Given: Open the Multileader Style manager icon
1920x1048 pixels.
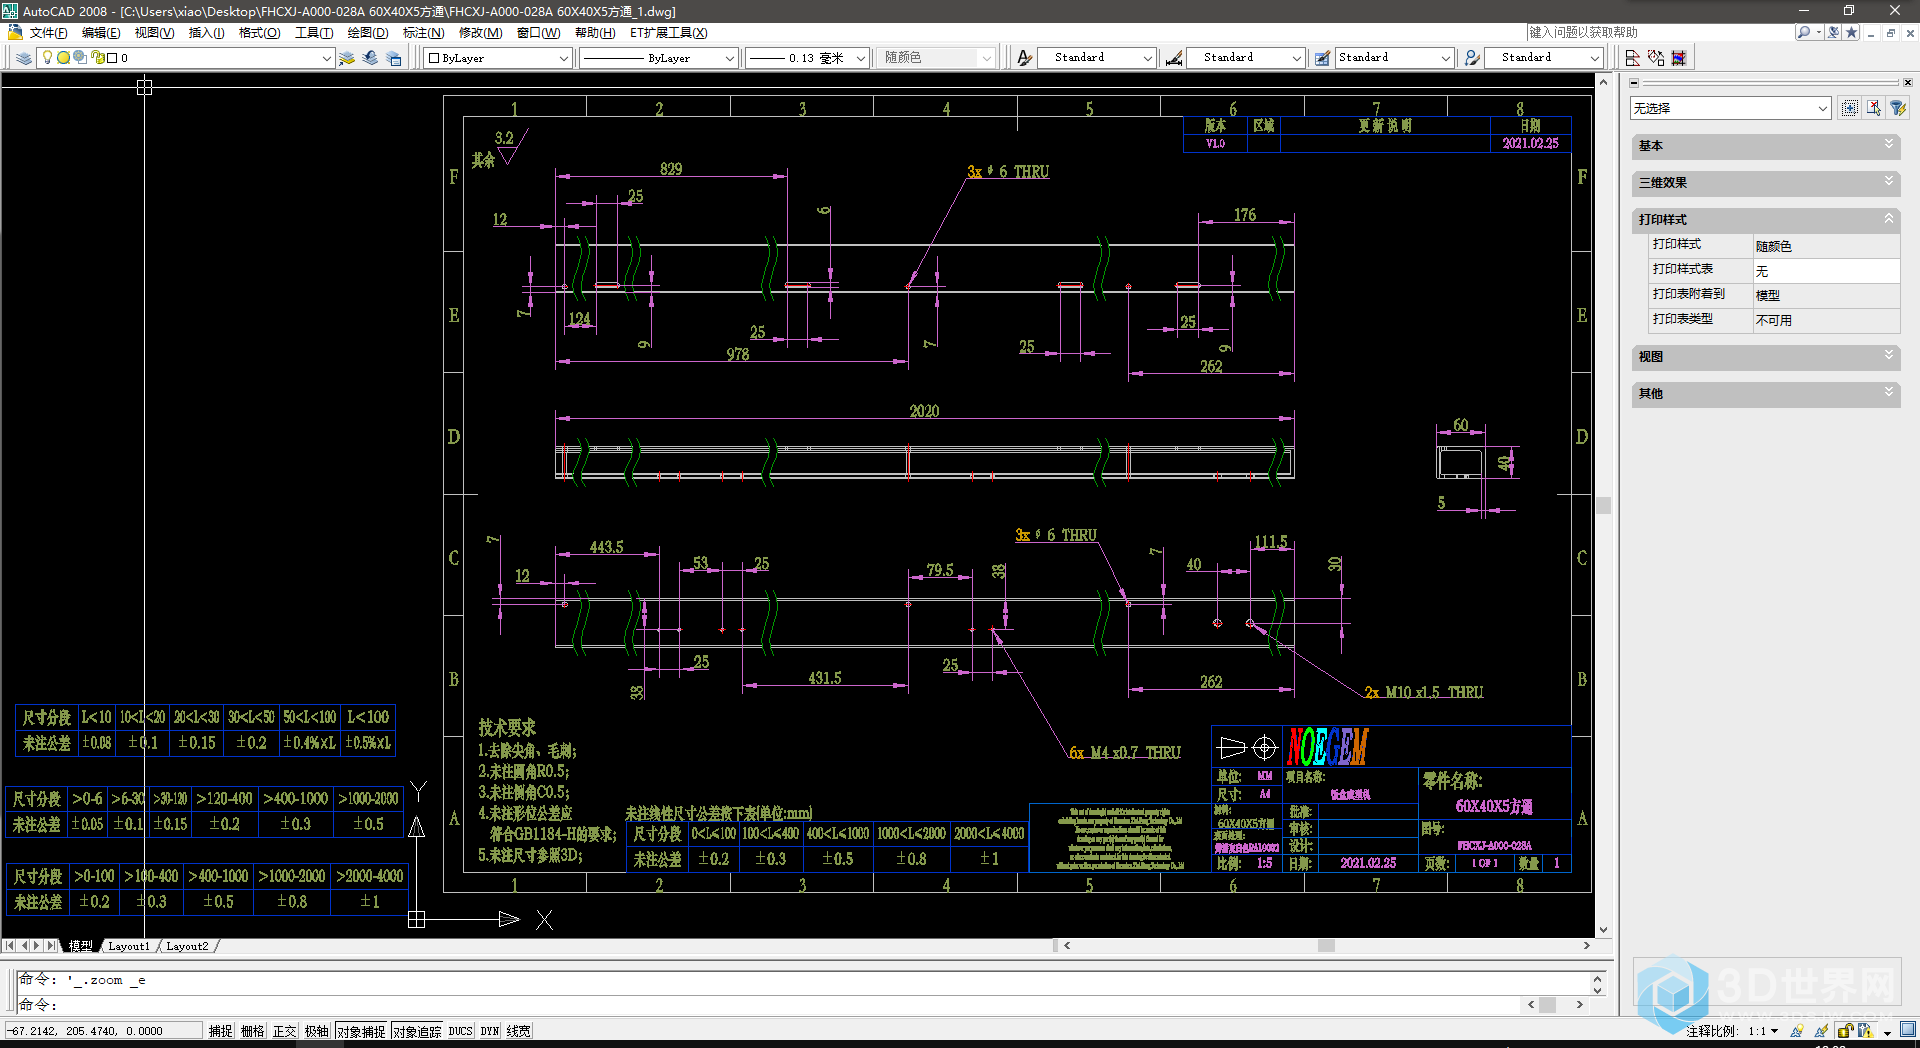Looking at the screenshot, I should click(1472, 58).
